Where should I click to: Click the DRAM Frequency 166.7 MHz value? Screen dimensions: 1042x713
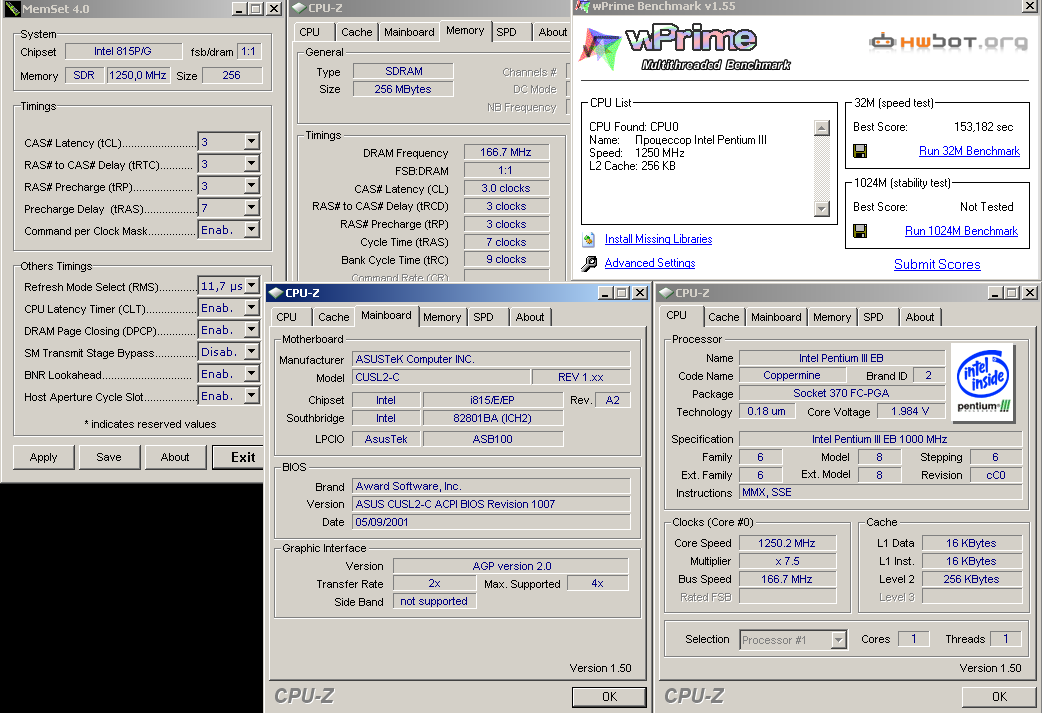click(x=506, y=153)
